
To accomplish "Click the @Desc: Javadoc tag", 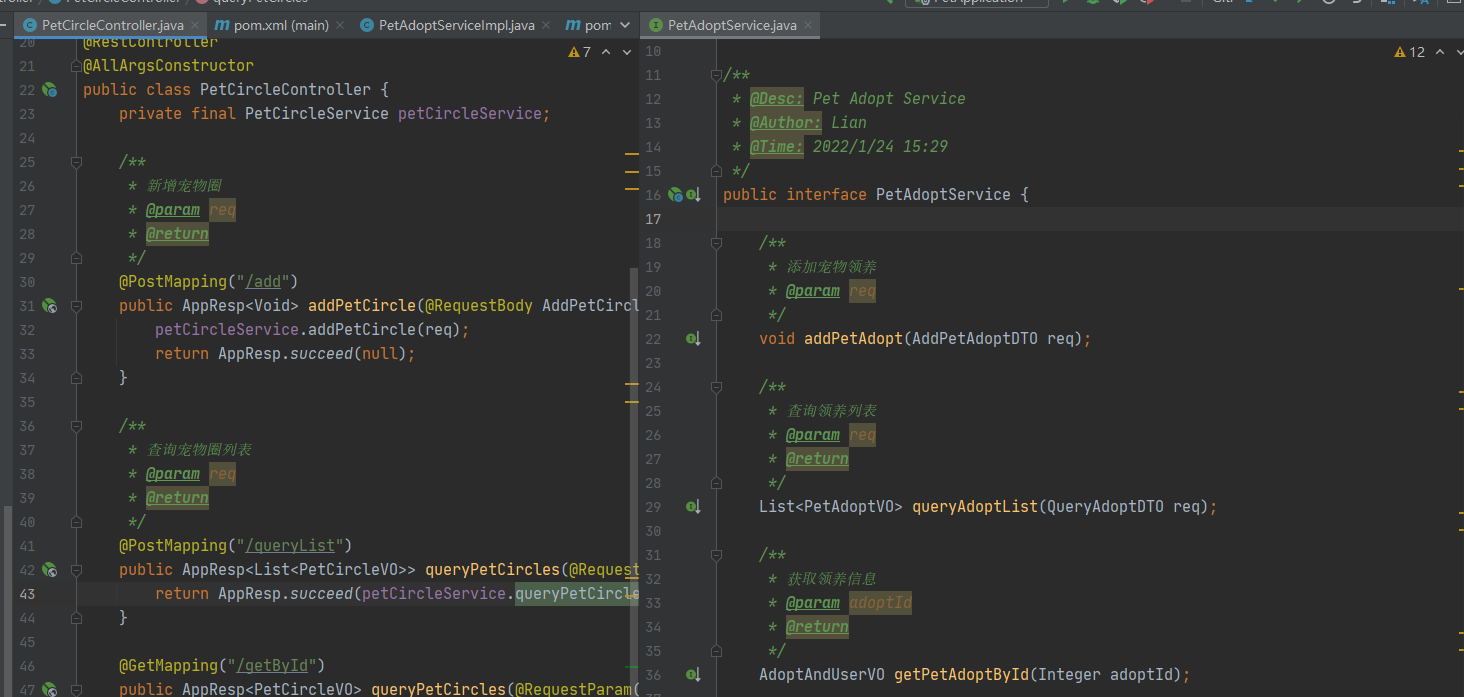I will click(x=777, y=98).
